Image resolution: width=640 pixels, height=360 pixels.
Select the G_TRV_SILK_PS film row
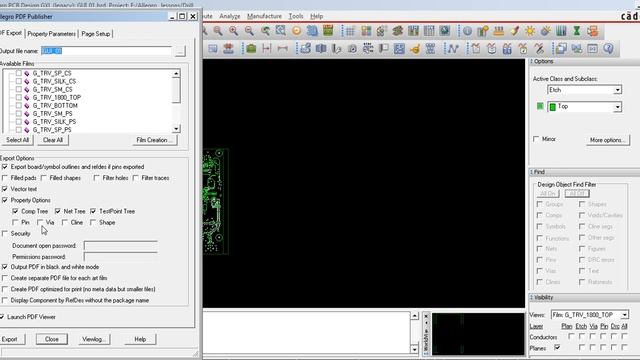click(54, 122)
